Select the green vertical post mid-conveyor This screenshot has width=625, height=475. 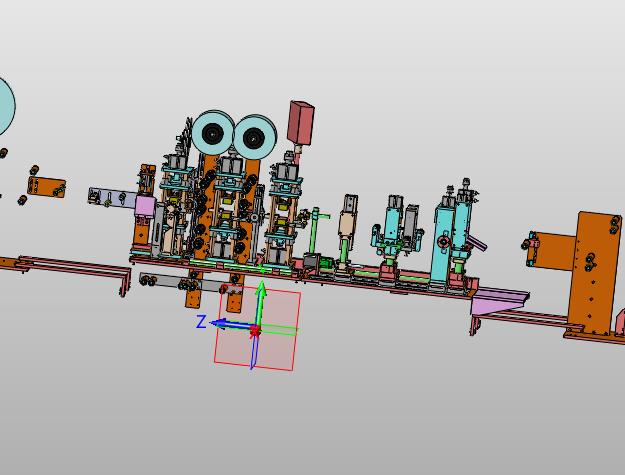click(x=315, y=230)
